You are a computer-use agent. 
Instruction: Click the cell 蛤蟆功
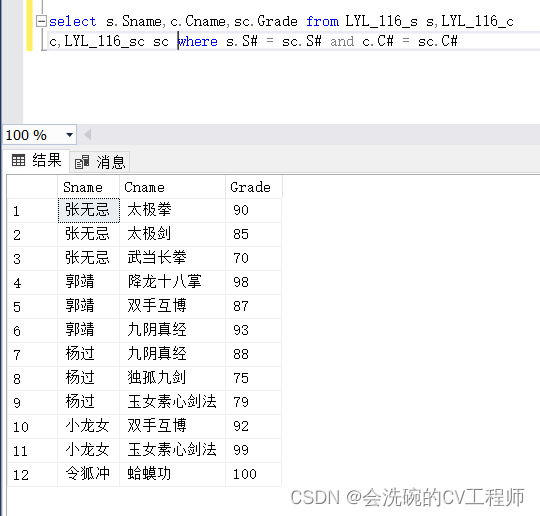pyautogui.click(x=173, y=474)
